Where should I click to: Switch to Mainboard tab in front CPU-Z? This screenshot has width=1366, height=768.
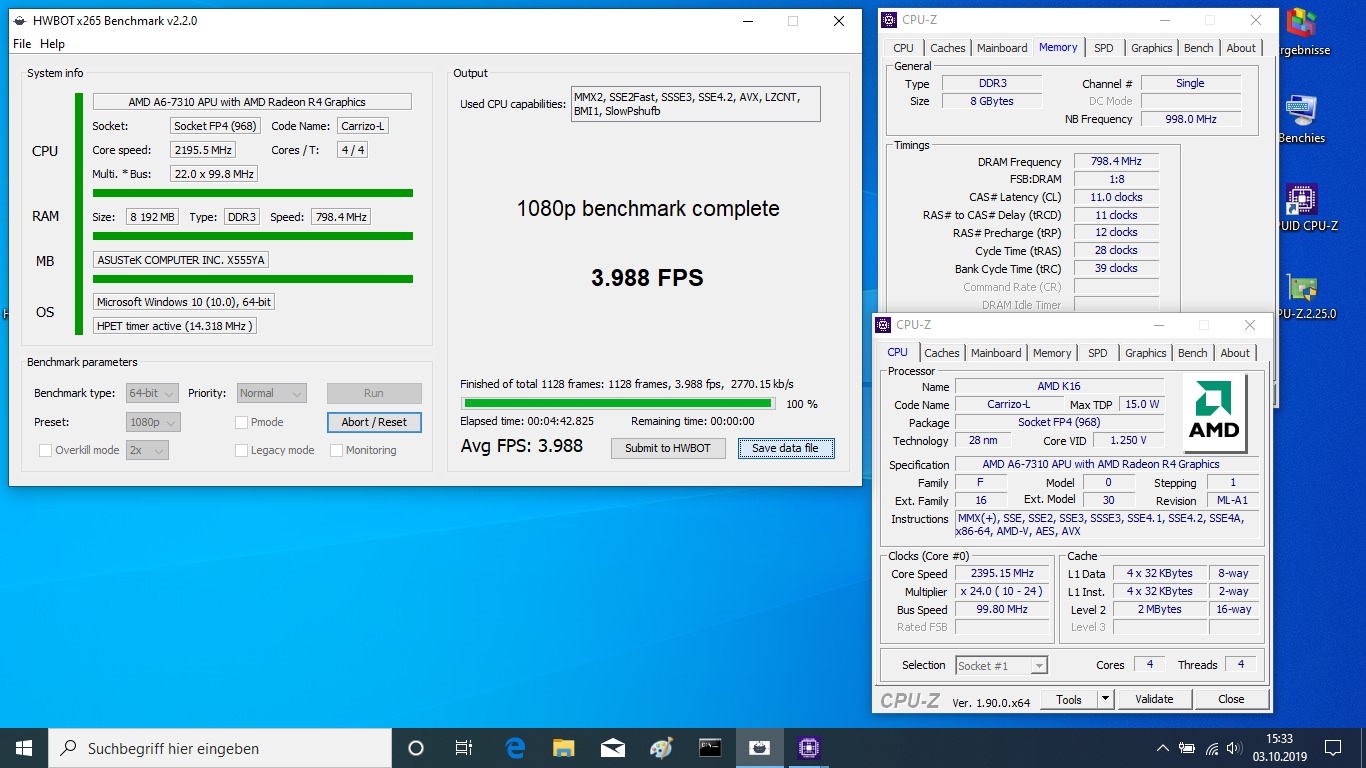coord(996,353)
